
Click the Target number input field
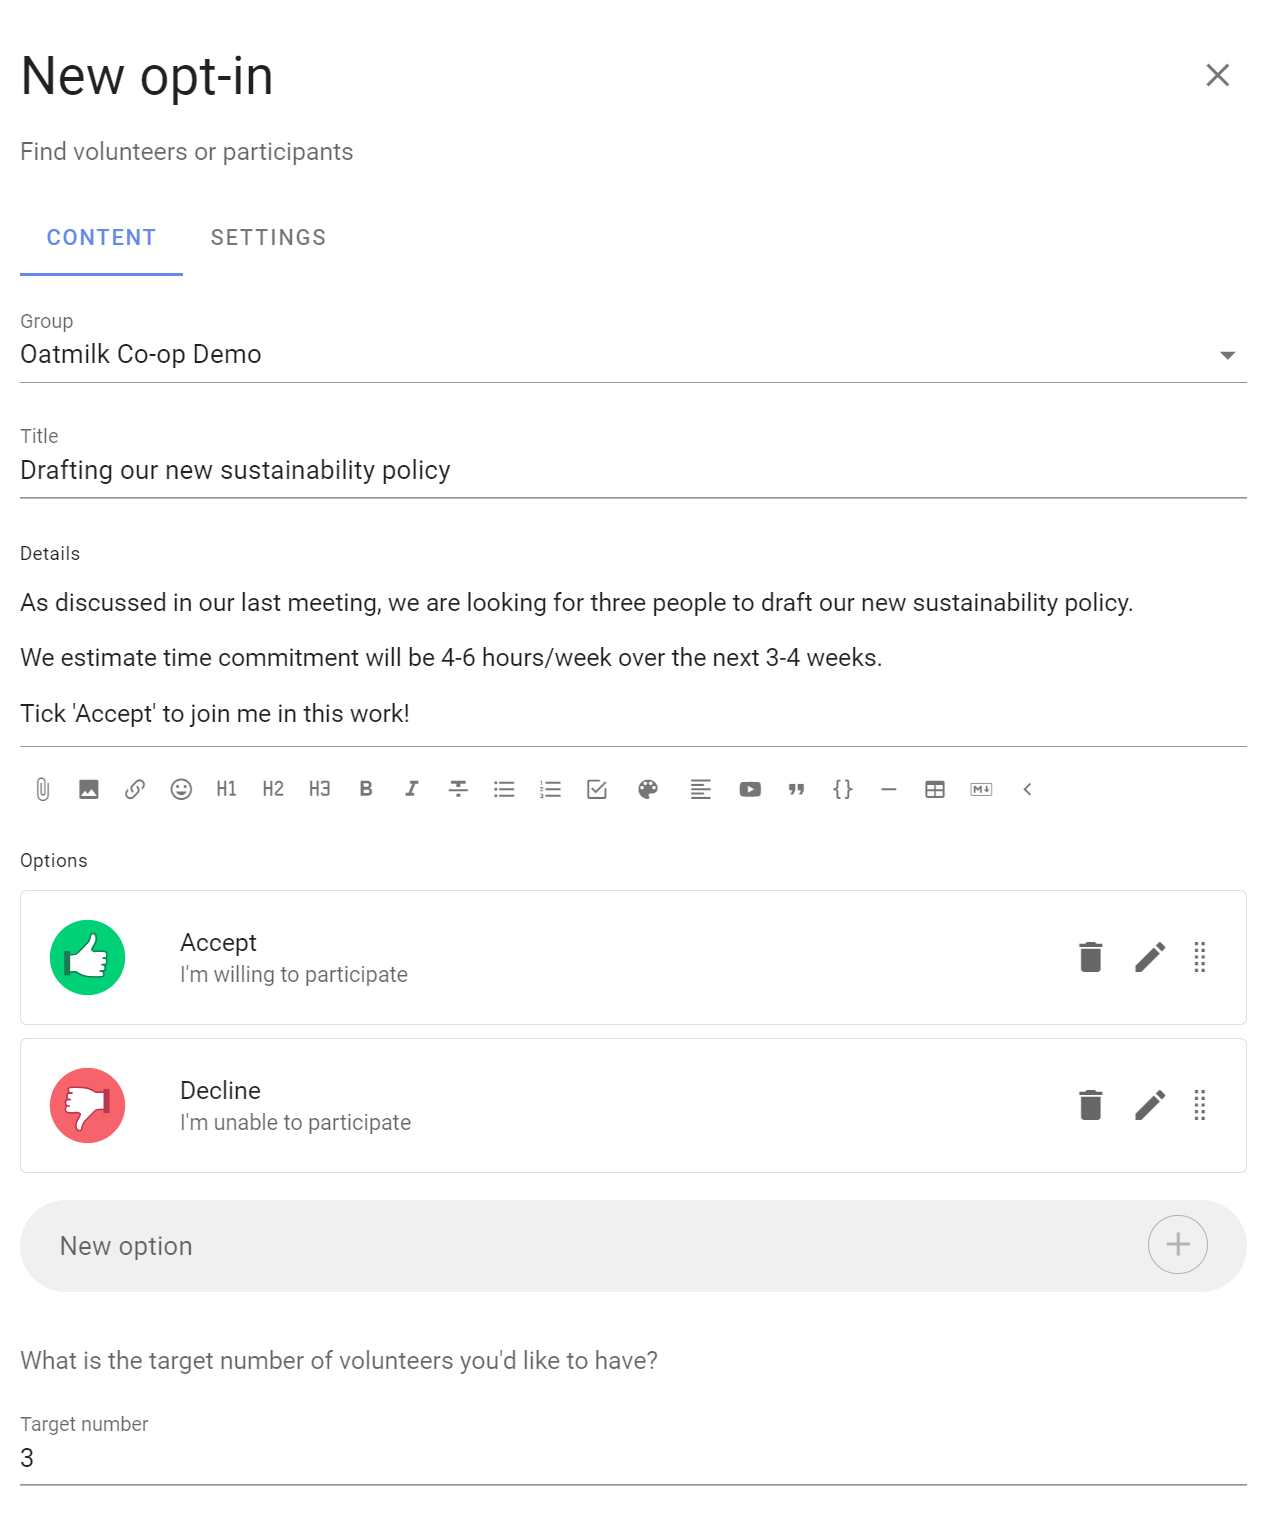click(633, 1458)
